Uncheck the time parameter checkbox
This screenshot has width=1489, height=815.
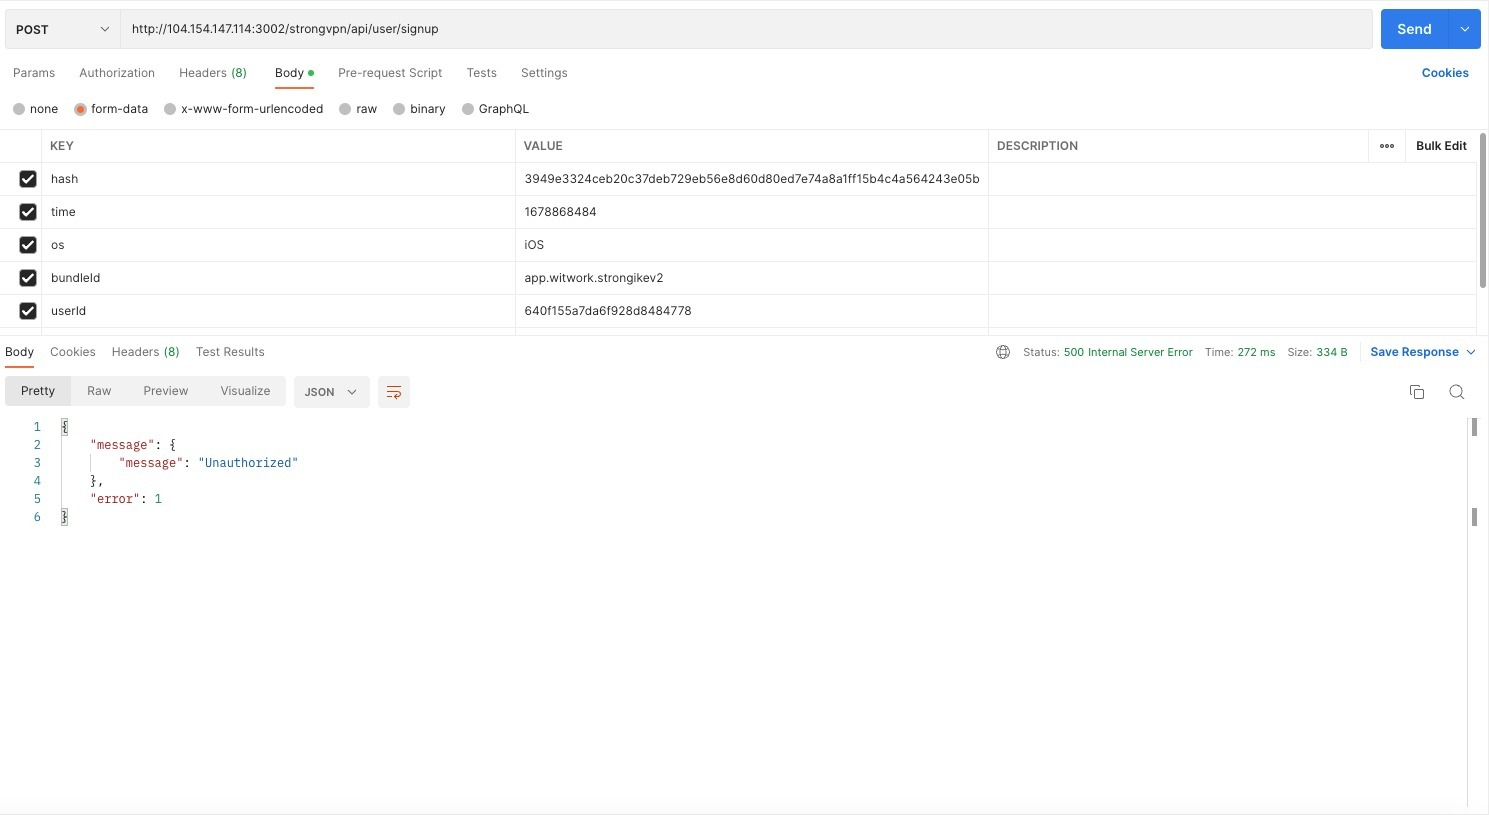tap(28, 212)
